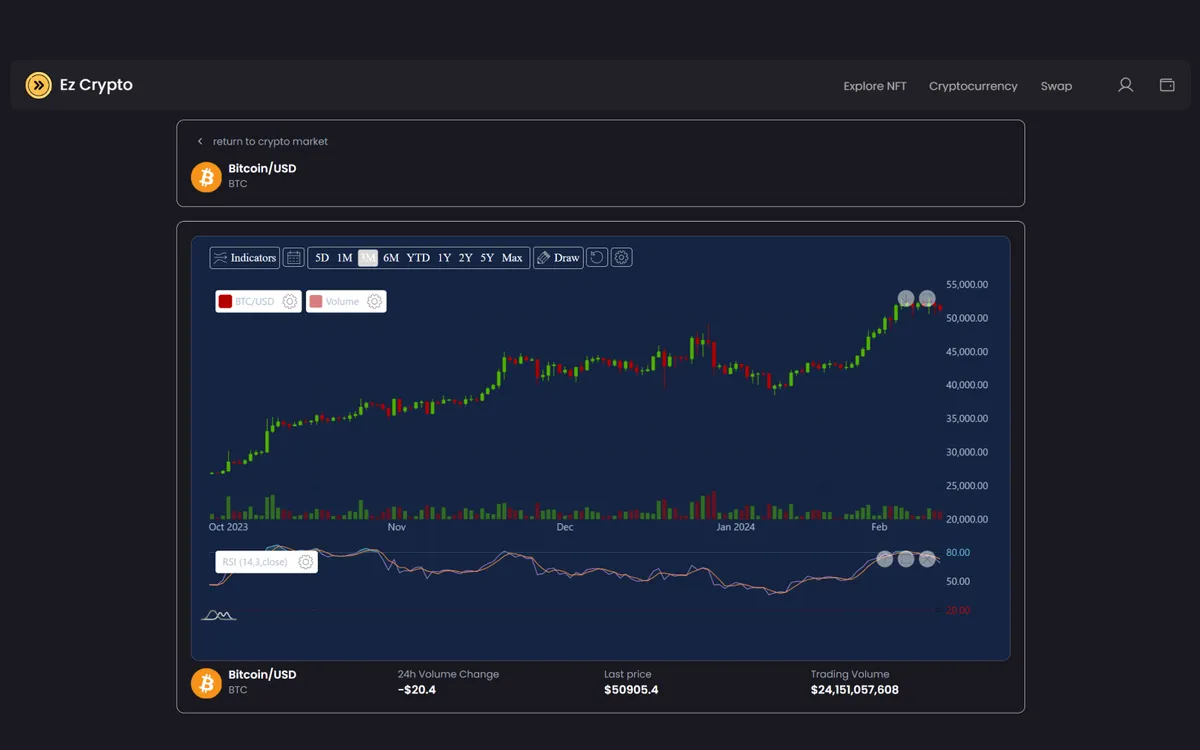Image resolution: width=1200 pixels, height=750 pixels.
Task: Select the YTD time range
Action: coord(418,258)
